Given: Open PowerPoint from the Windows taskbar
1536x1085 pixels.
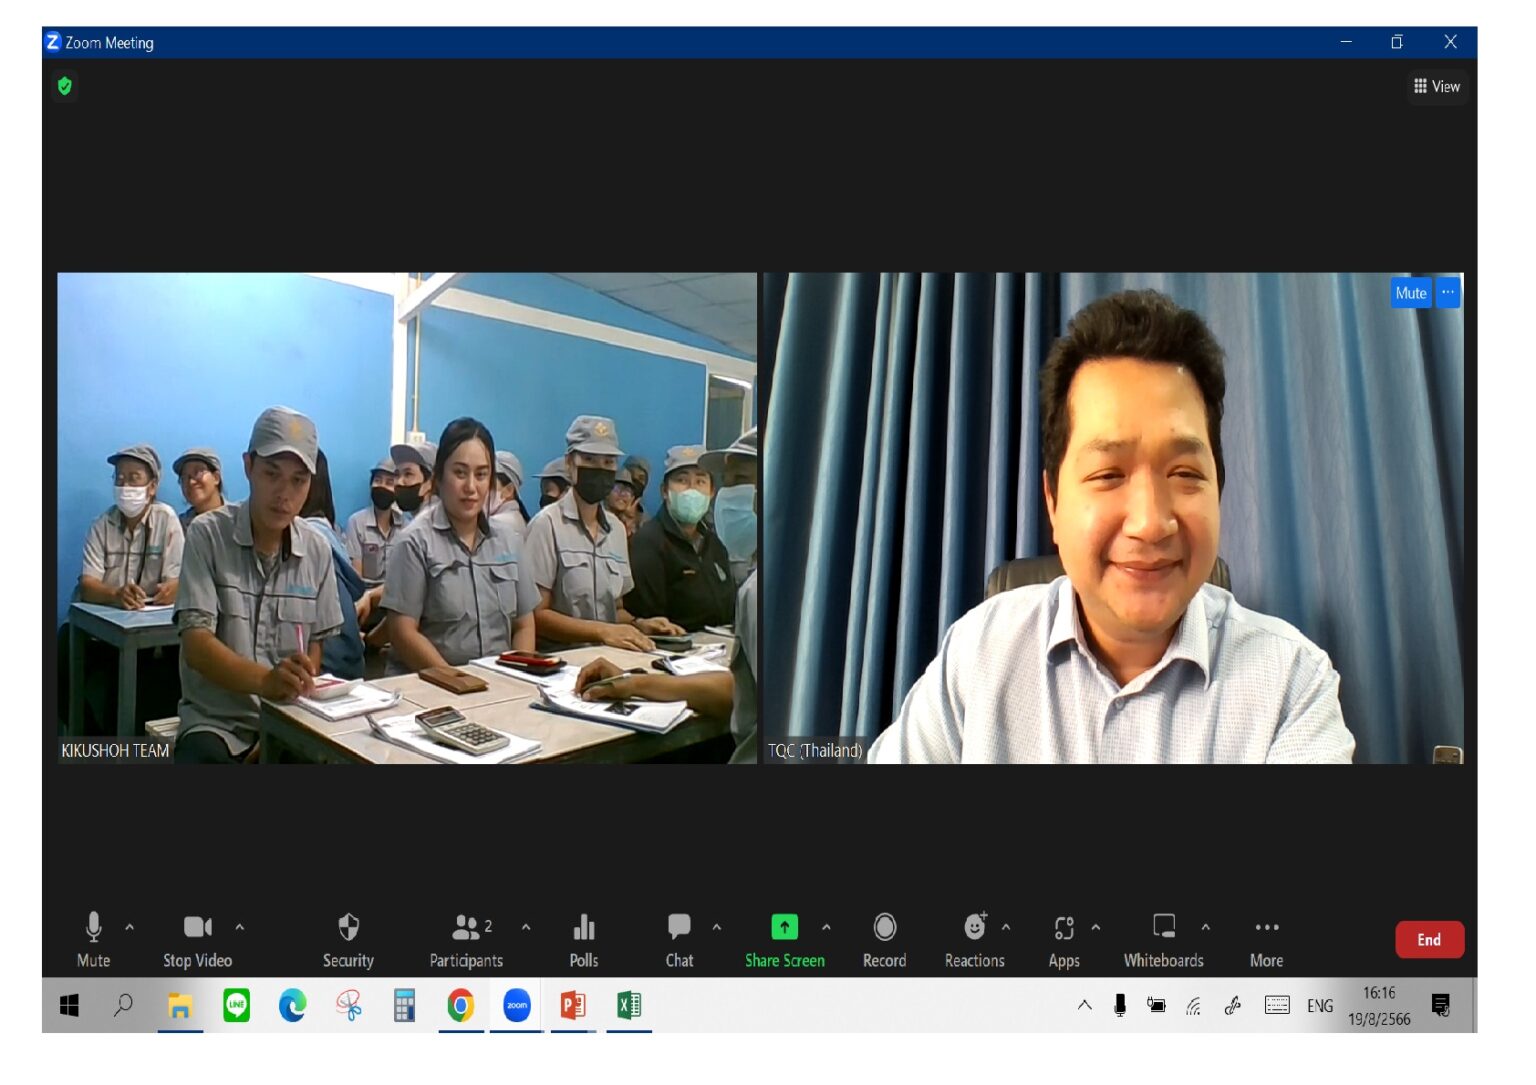Looking at the screenshot, I should point(573,1005).
